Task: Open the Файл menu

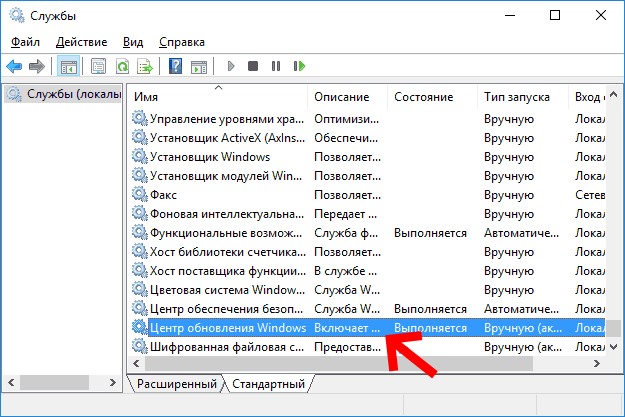Action: point(25,42)
